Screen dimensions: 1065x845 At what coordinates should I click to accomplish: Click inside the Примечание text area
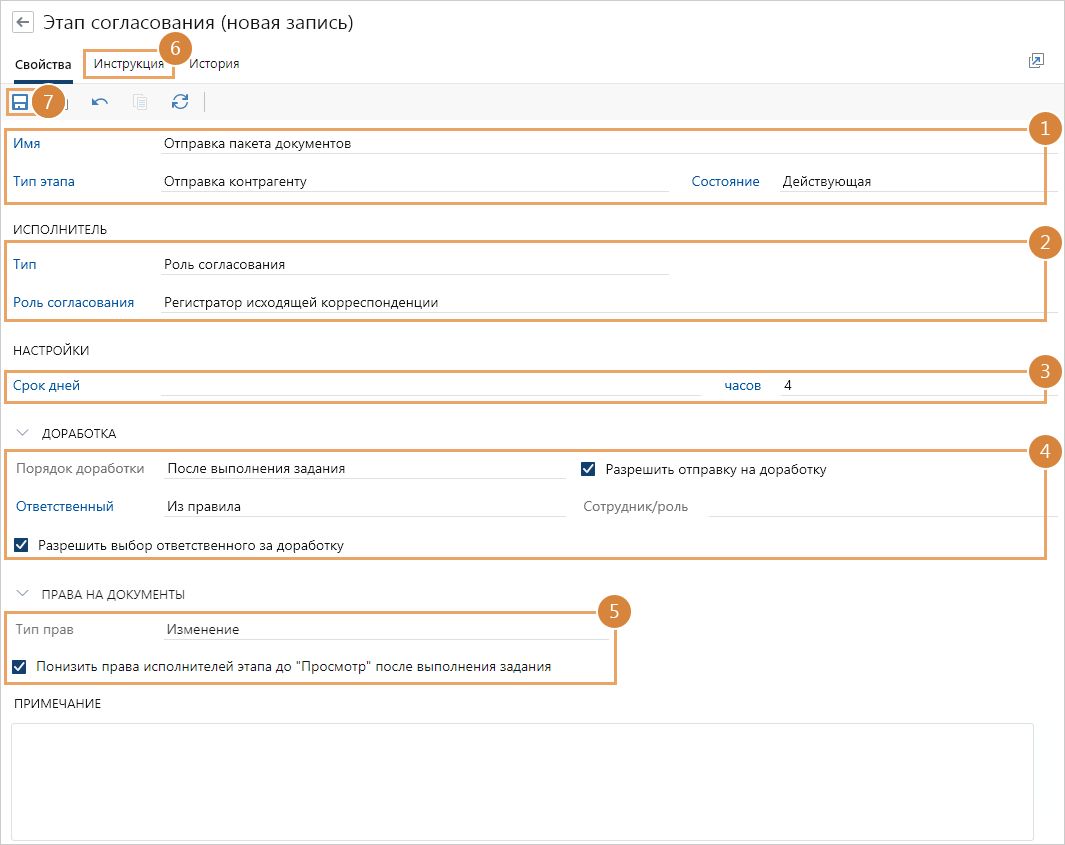tap(521, 781)
